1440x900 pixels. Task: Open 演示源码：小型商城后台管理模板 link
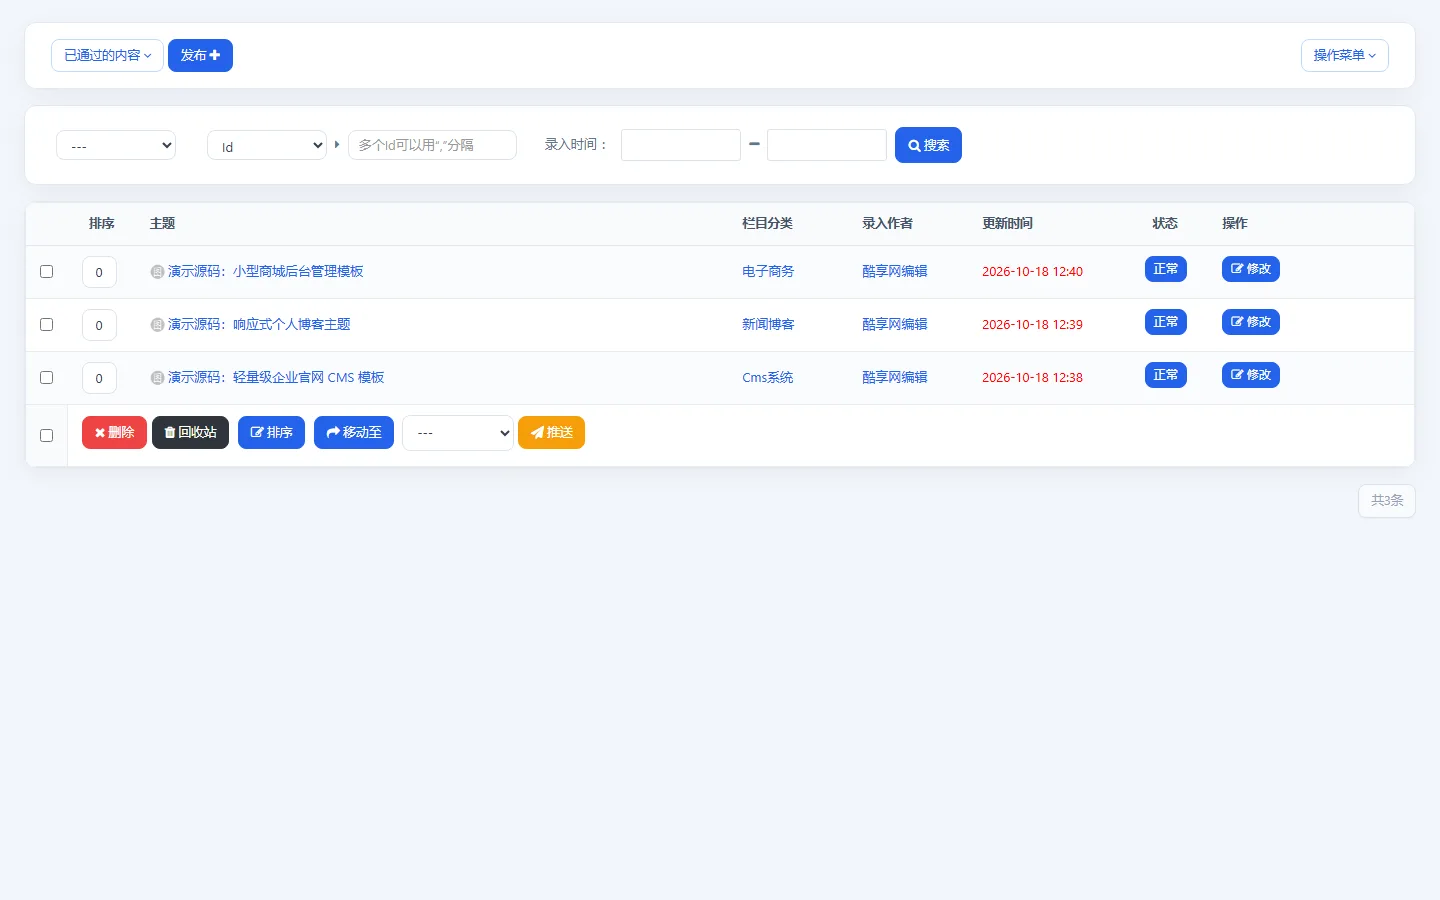click(266, 272)
